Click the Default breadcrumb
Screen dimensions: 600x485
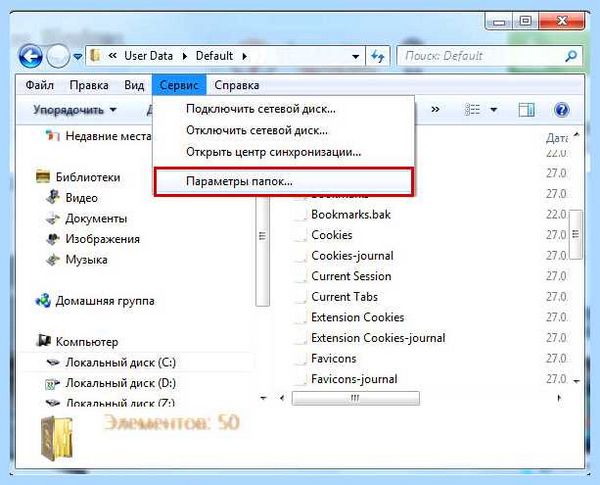(x=214, y=56)
